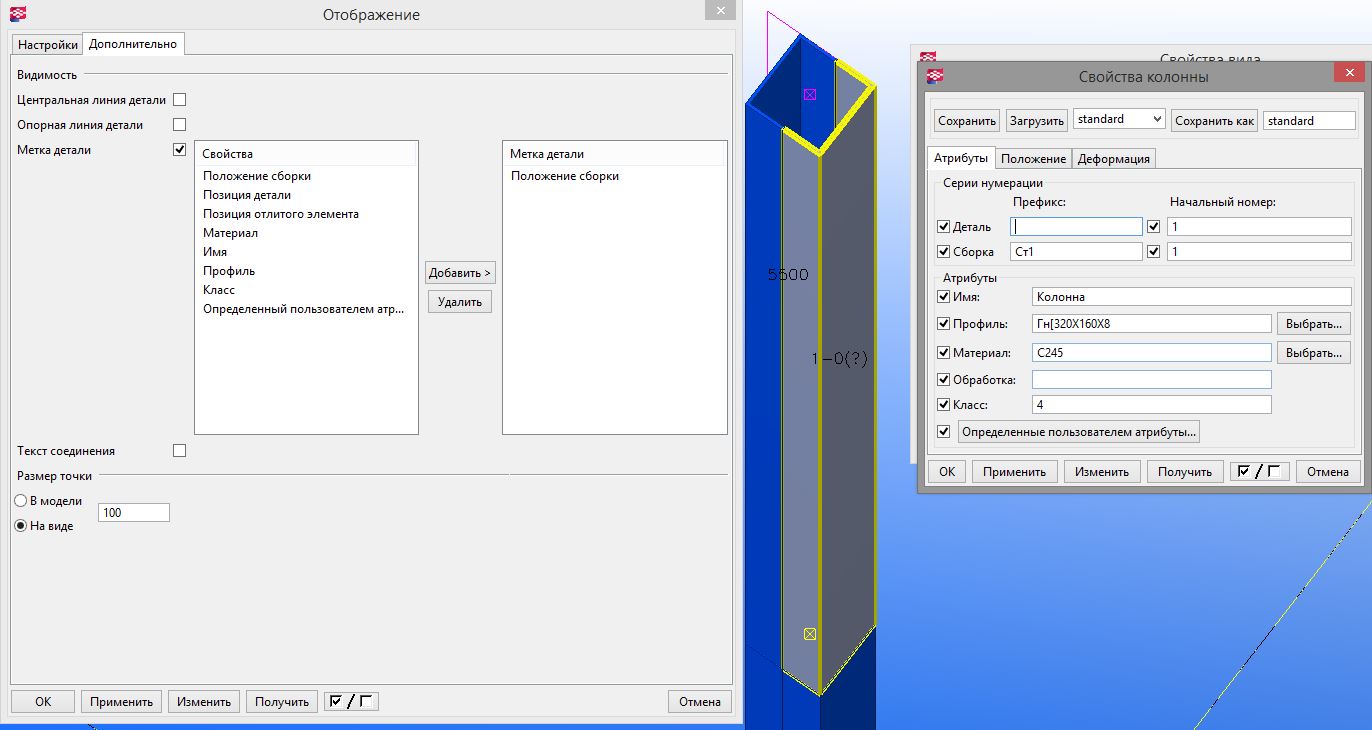Select the yellow handle point at column bottom
Image resolution: width=1372 pixels, height=730 pixels.
(x=810, y=634)
